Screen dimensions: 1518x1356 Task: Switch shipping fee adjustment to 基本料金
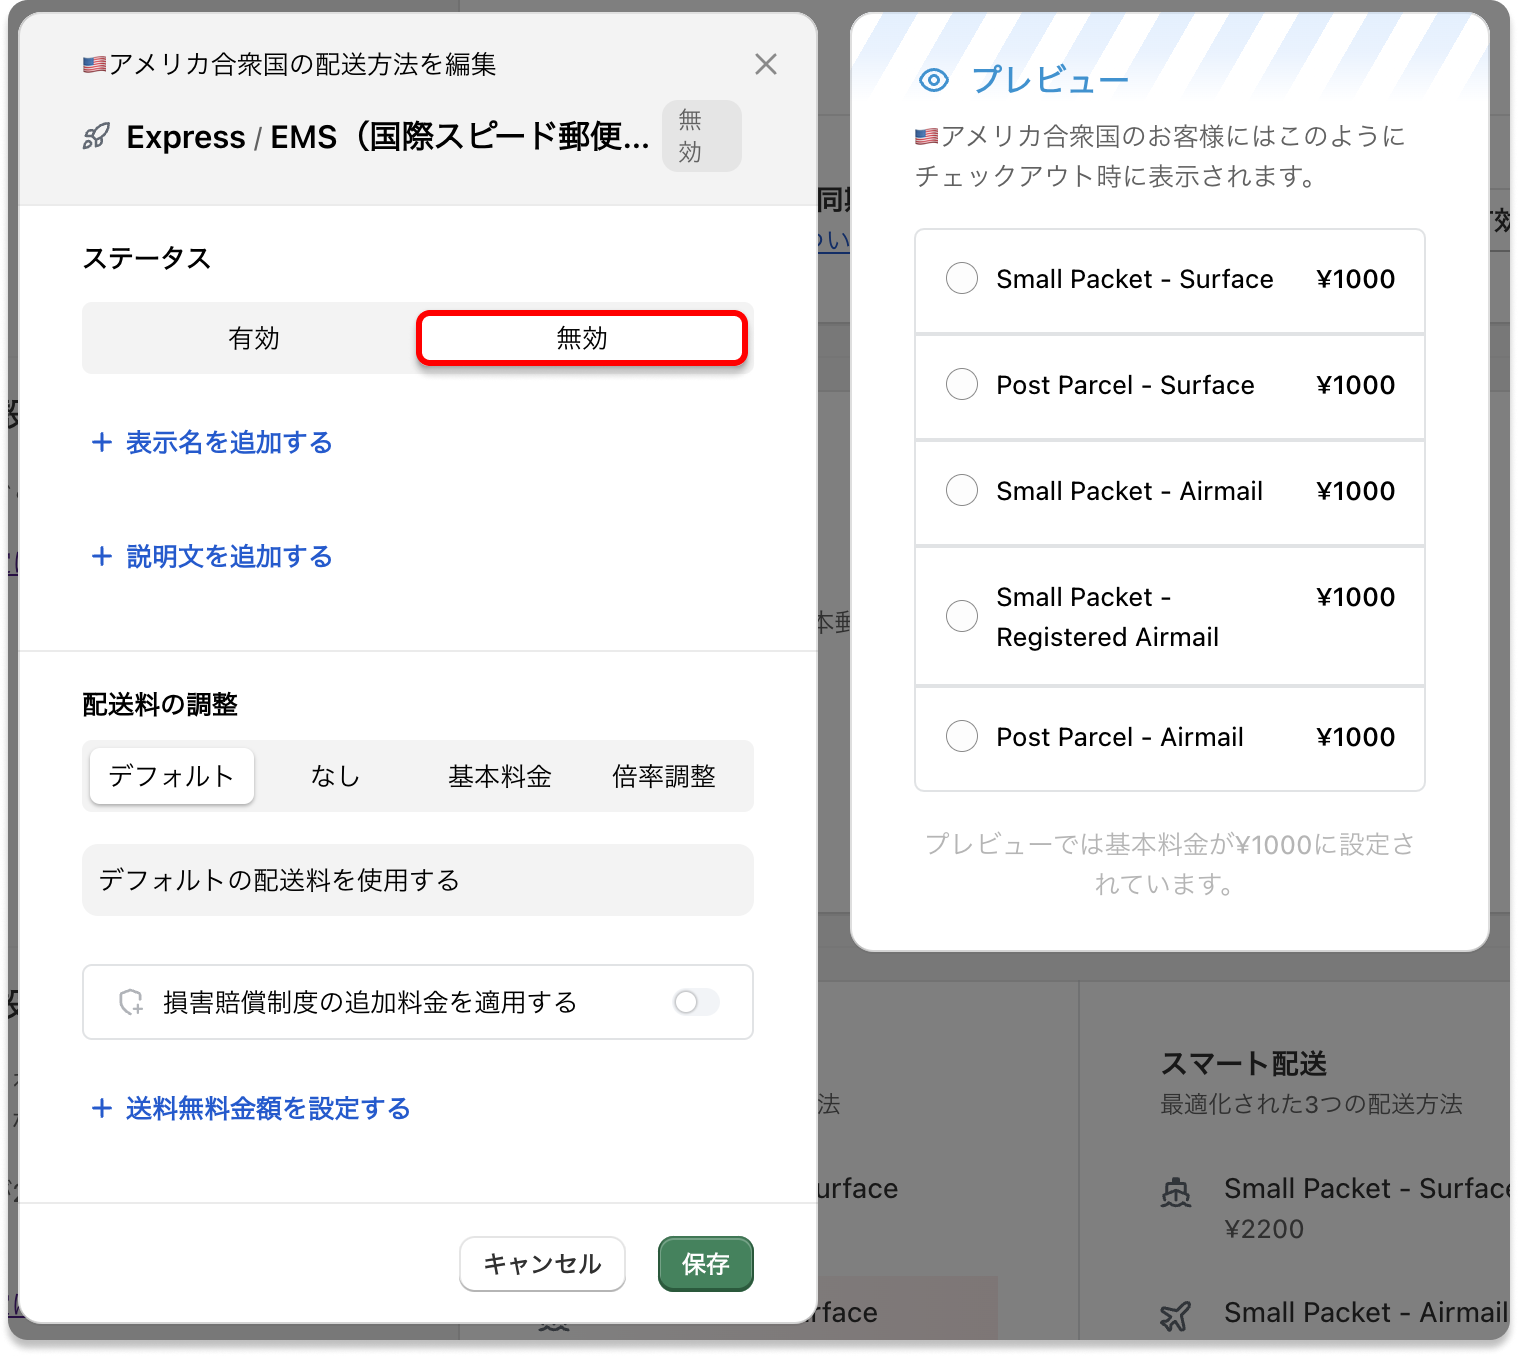499,776
